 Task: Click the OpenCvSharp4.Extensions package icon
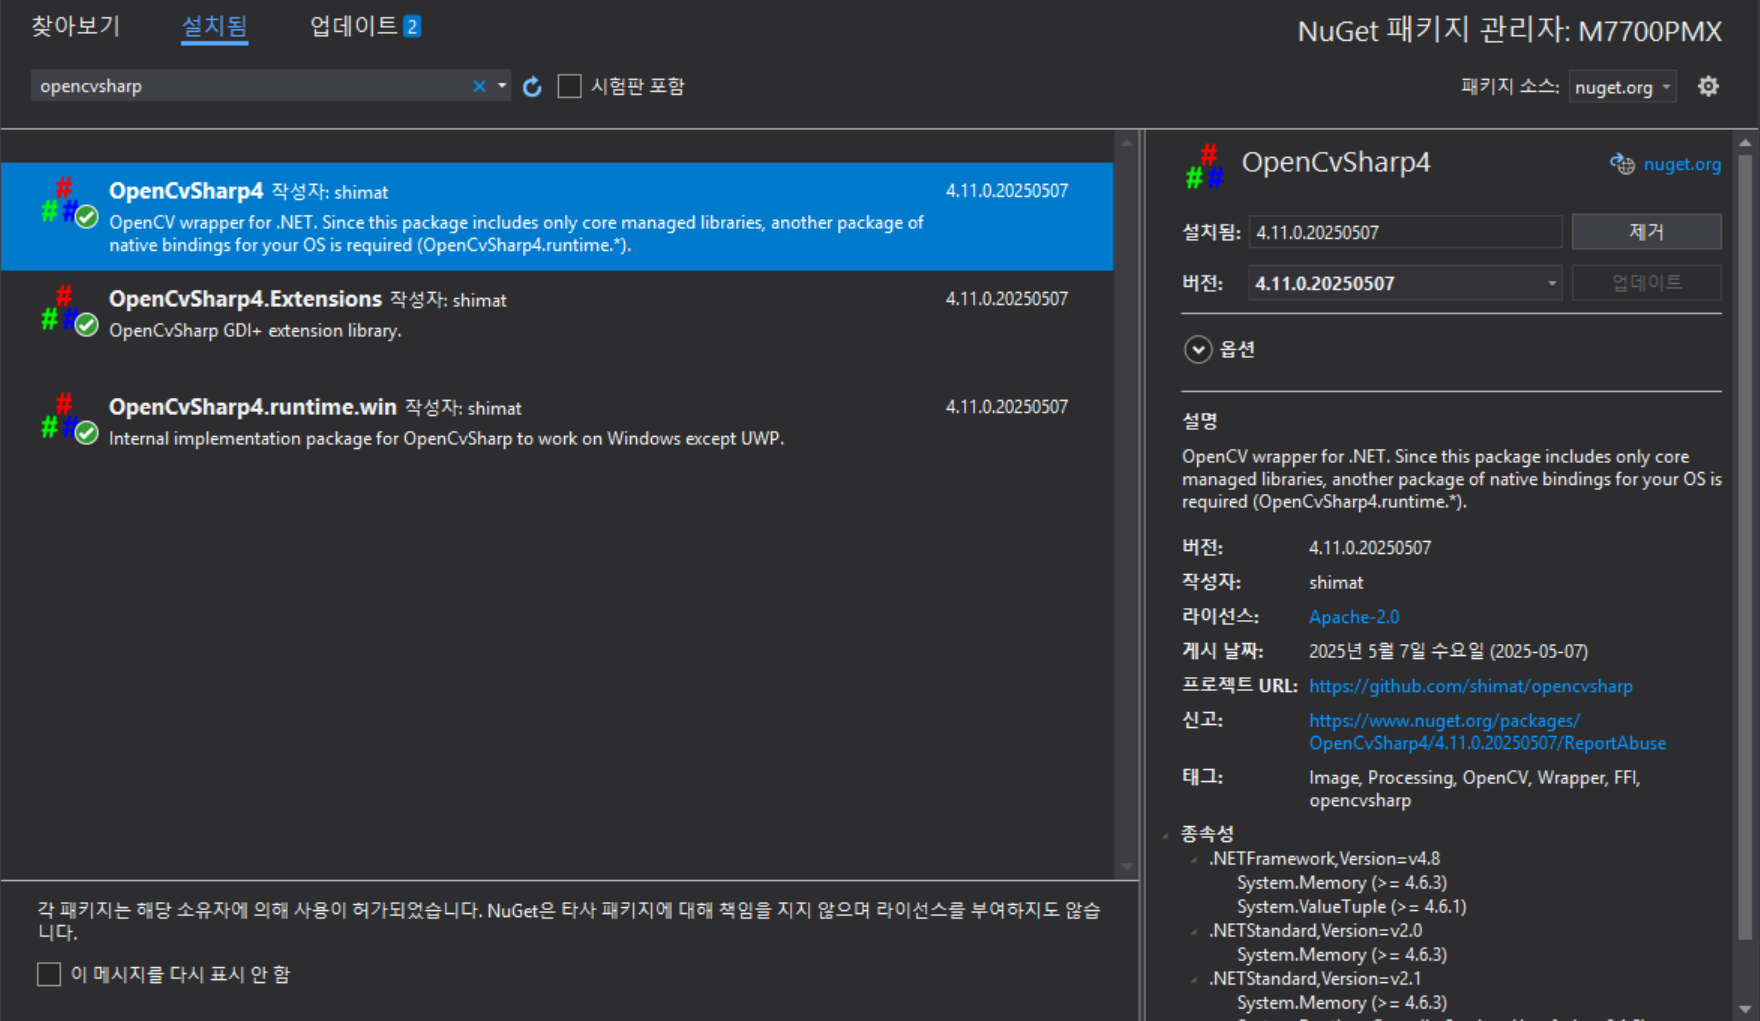click(68, 310)
